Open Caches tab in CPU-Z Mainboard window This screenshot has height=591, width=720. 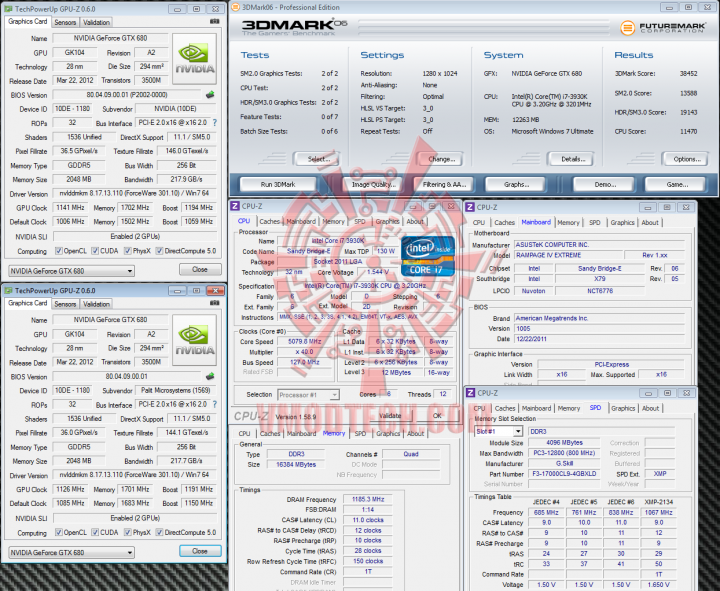click(505, 222)
